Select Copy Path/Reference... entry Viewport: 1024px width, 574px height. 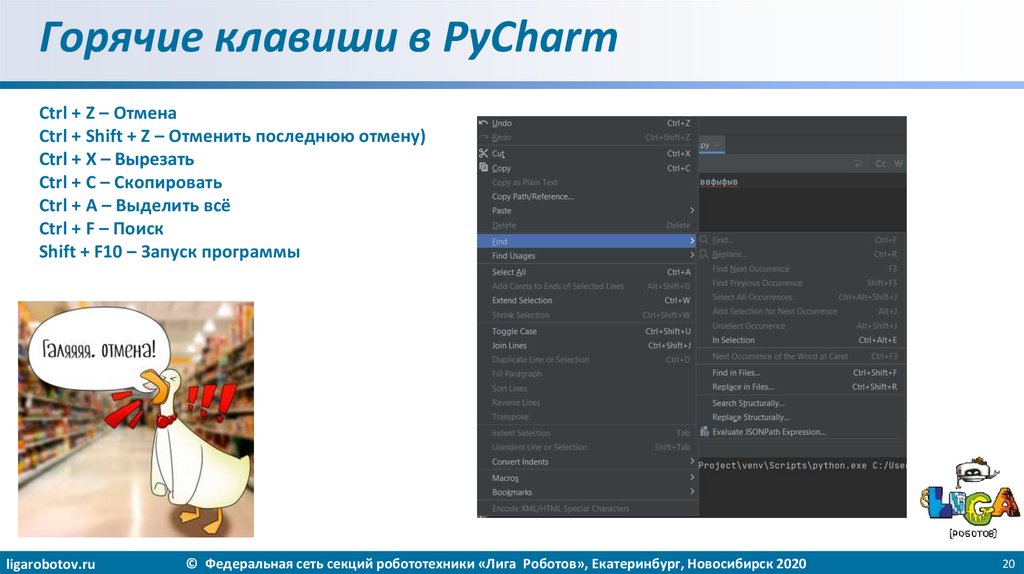pyautogui.click(x=587, y=196)
